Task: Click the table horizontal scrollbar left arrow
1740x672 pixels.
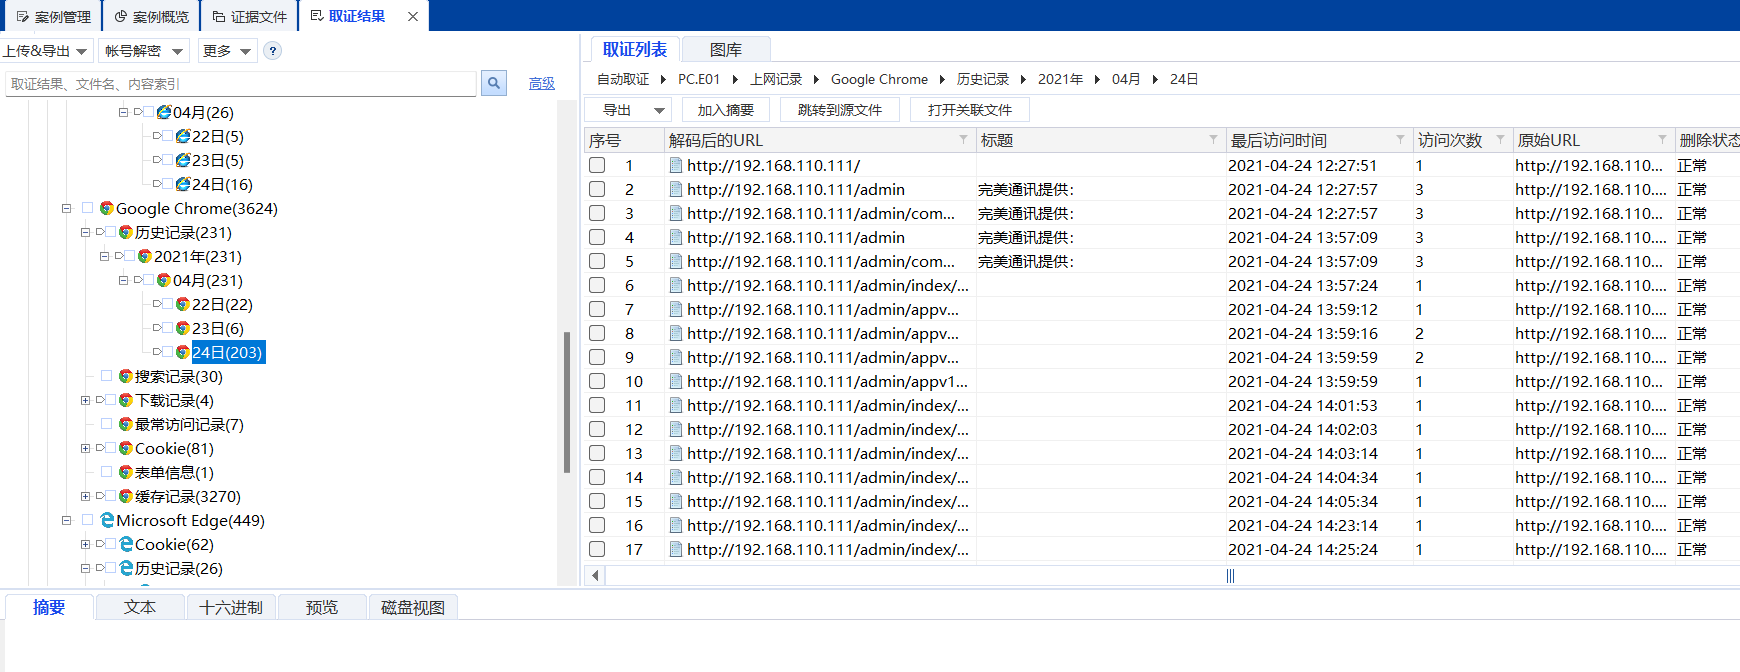Action: pos(596,575)
